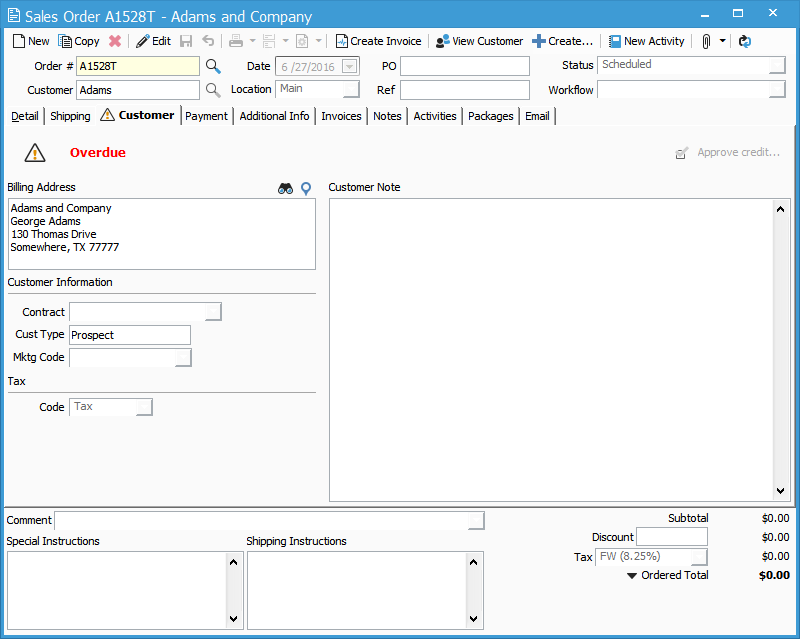
Task: Open the Additional Info tab
Action: [274, 116]
